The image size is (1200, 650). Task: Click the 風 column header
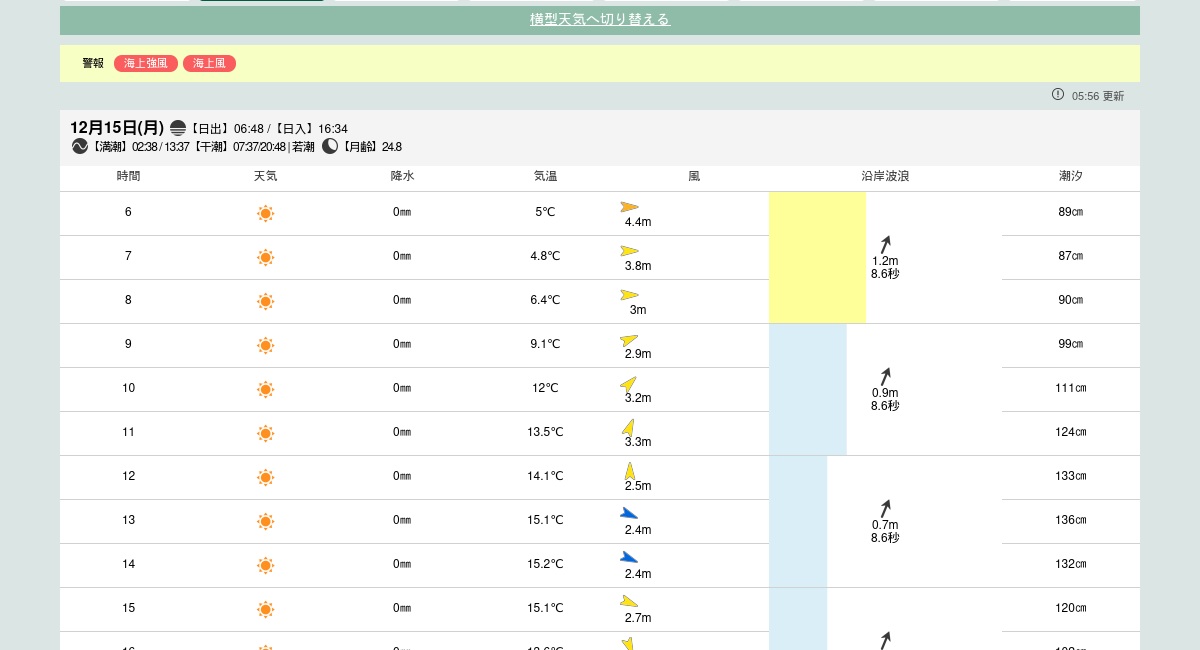point(694,176)
